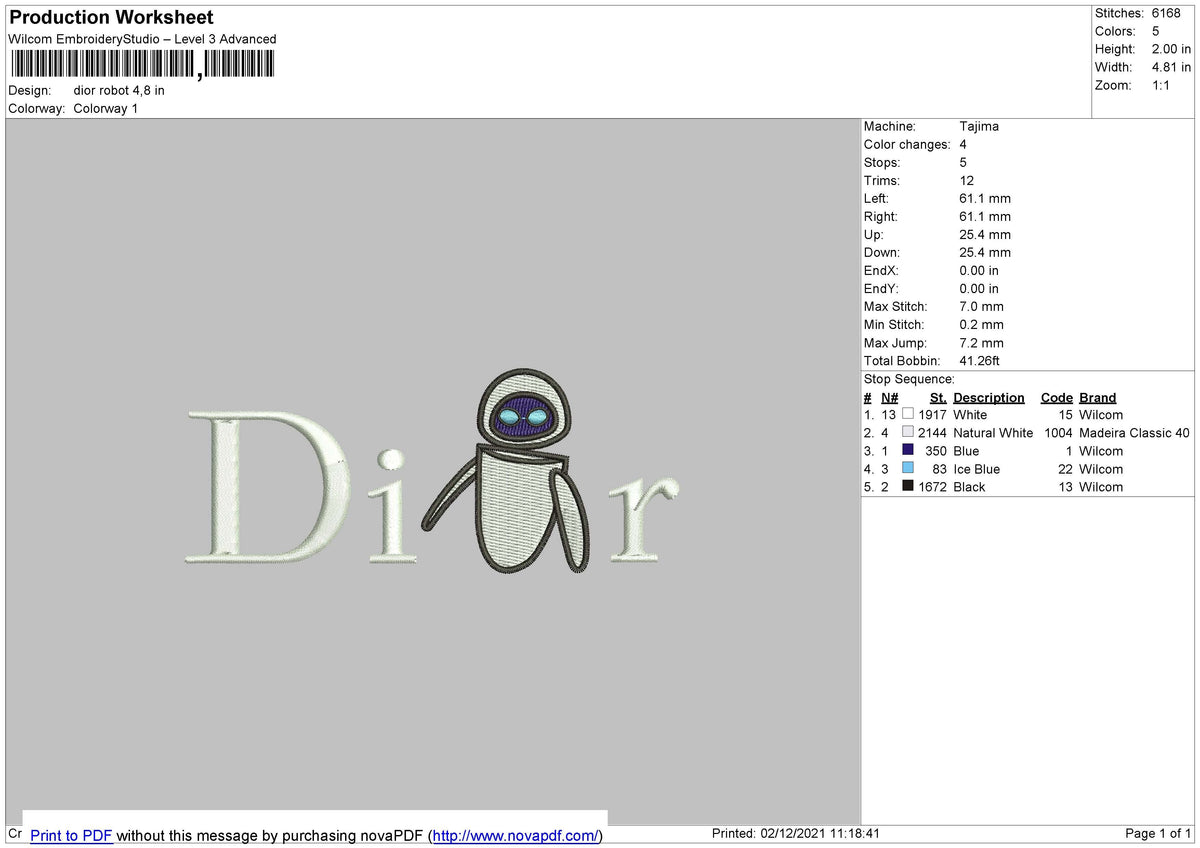Select the Max Stitch value 7.0 mm

(x=981, y=306)
